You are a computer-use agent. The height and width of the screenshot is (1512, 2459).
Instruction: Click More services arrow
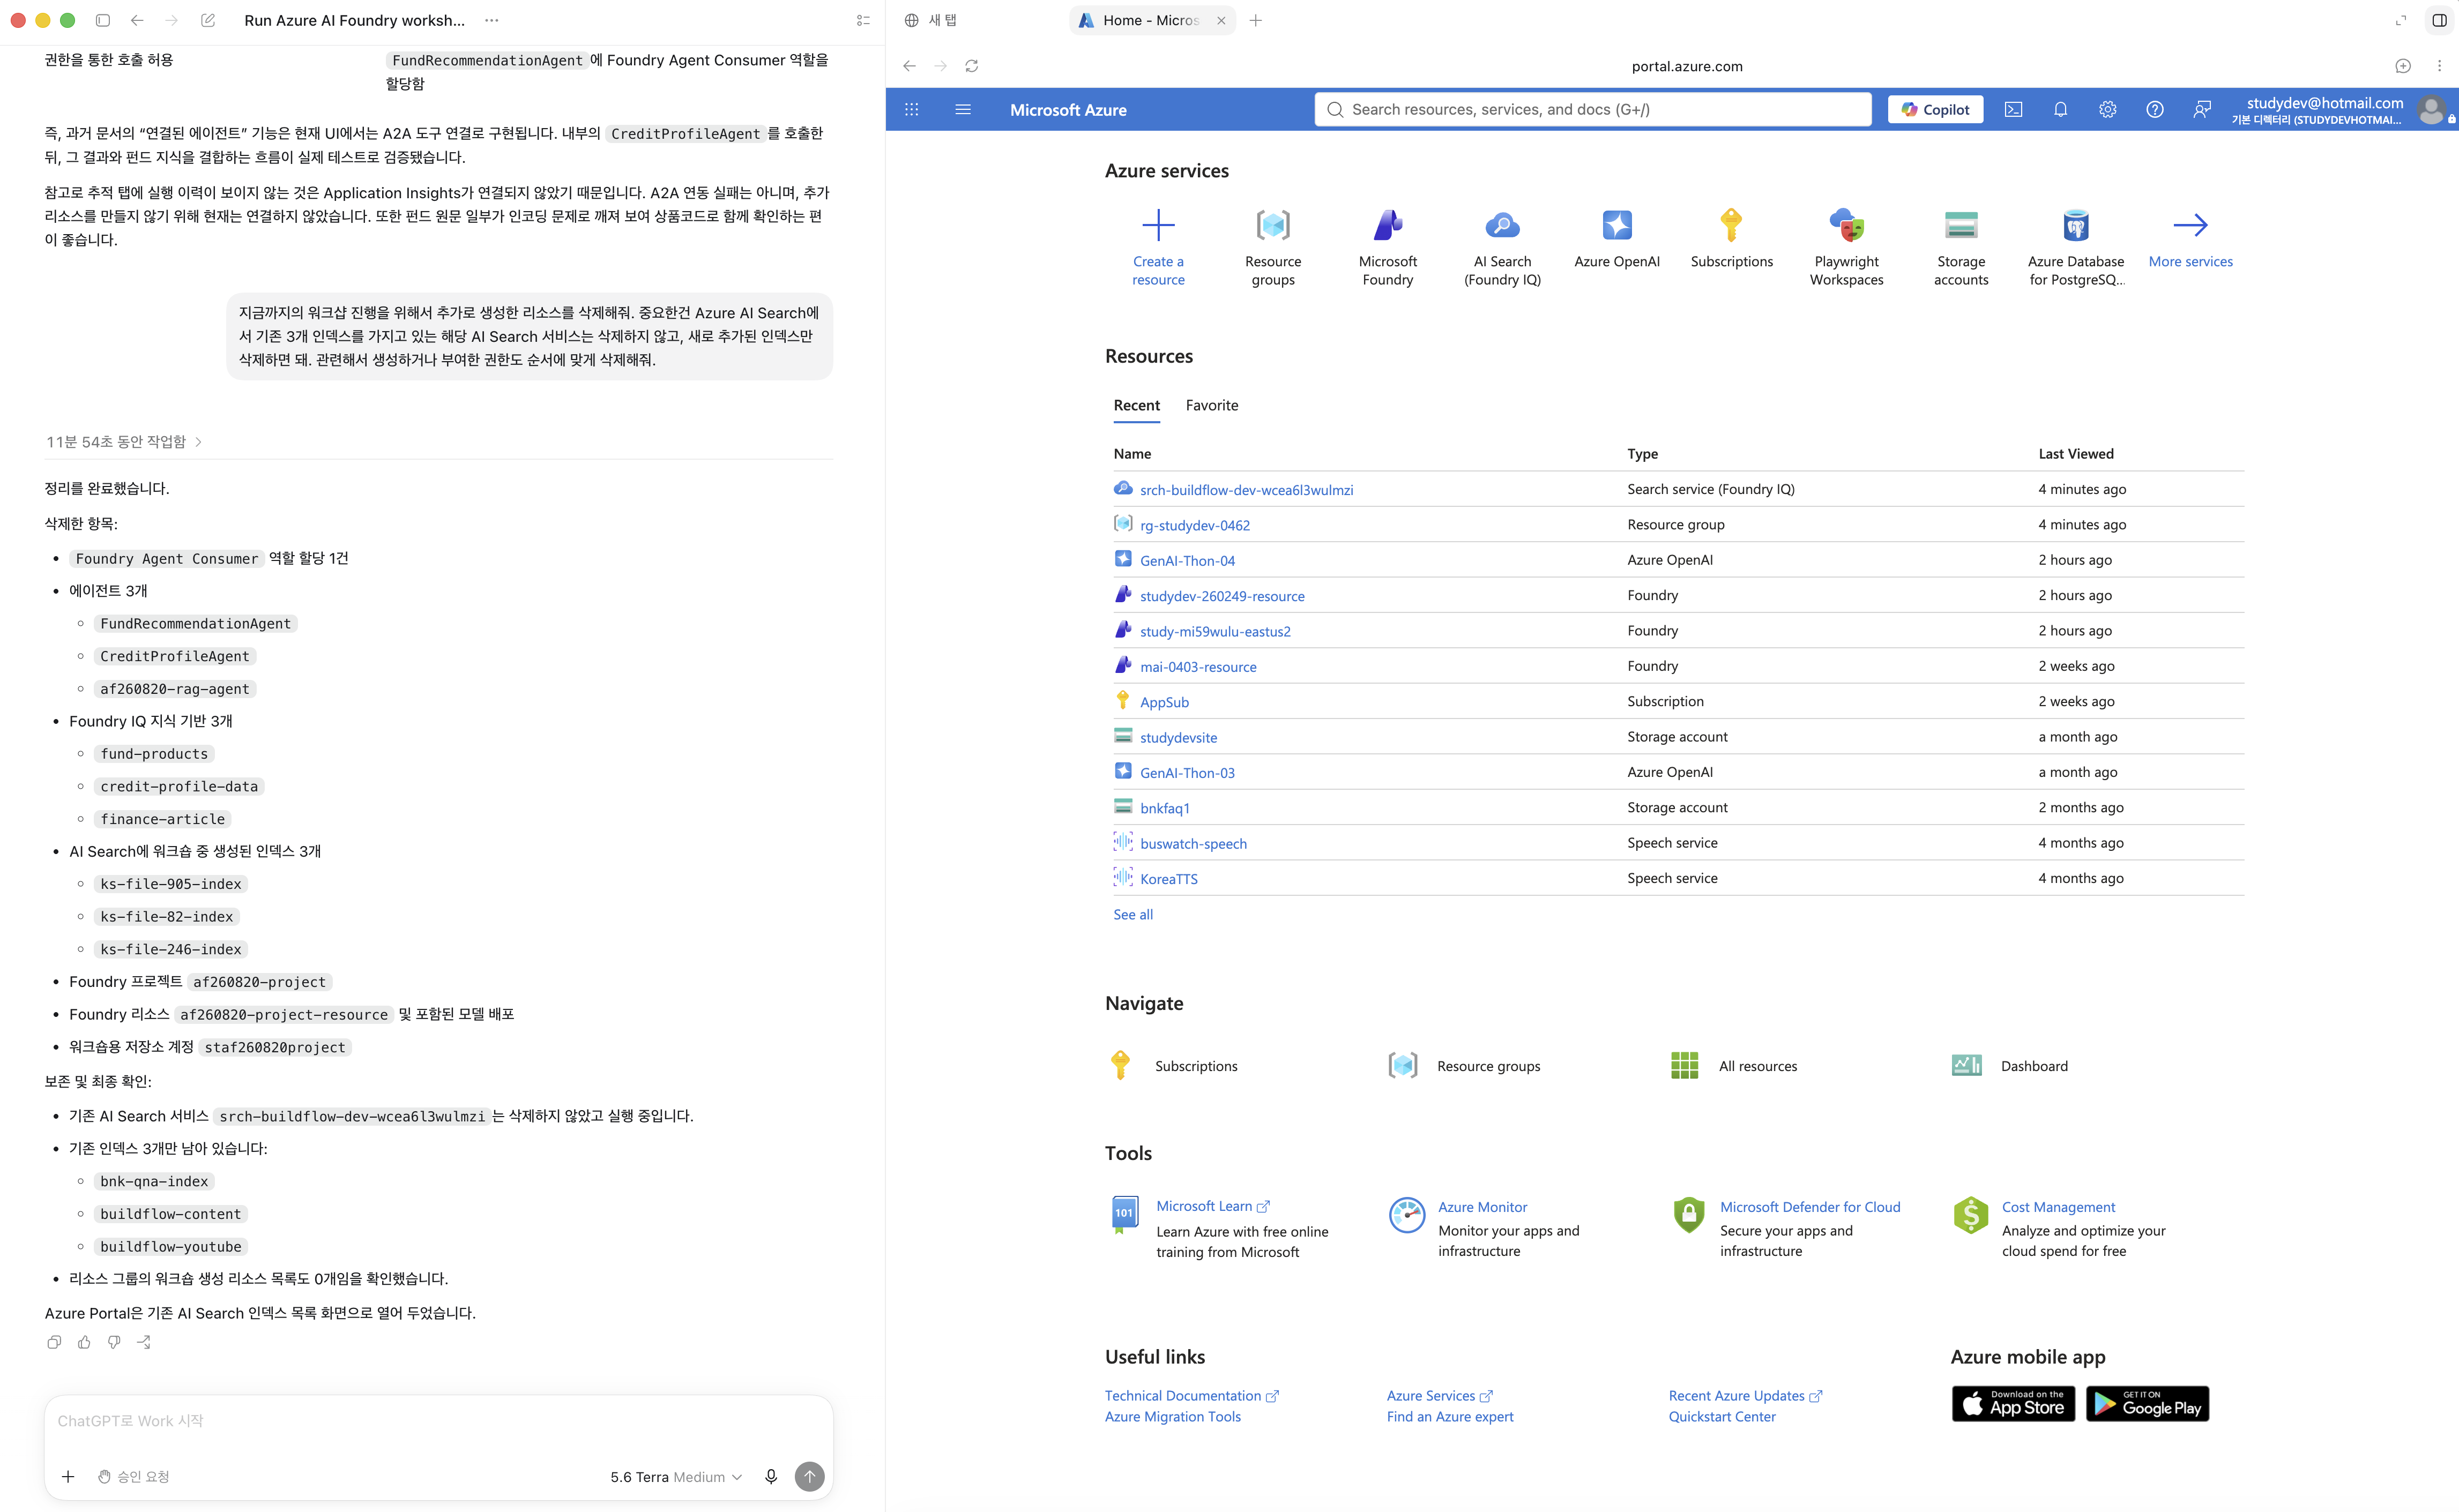(x=2190, y=225)
